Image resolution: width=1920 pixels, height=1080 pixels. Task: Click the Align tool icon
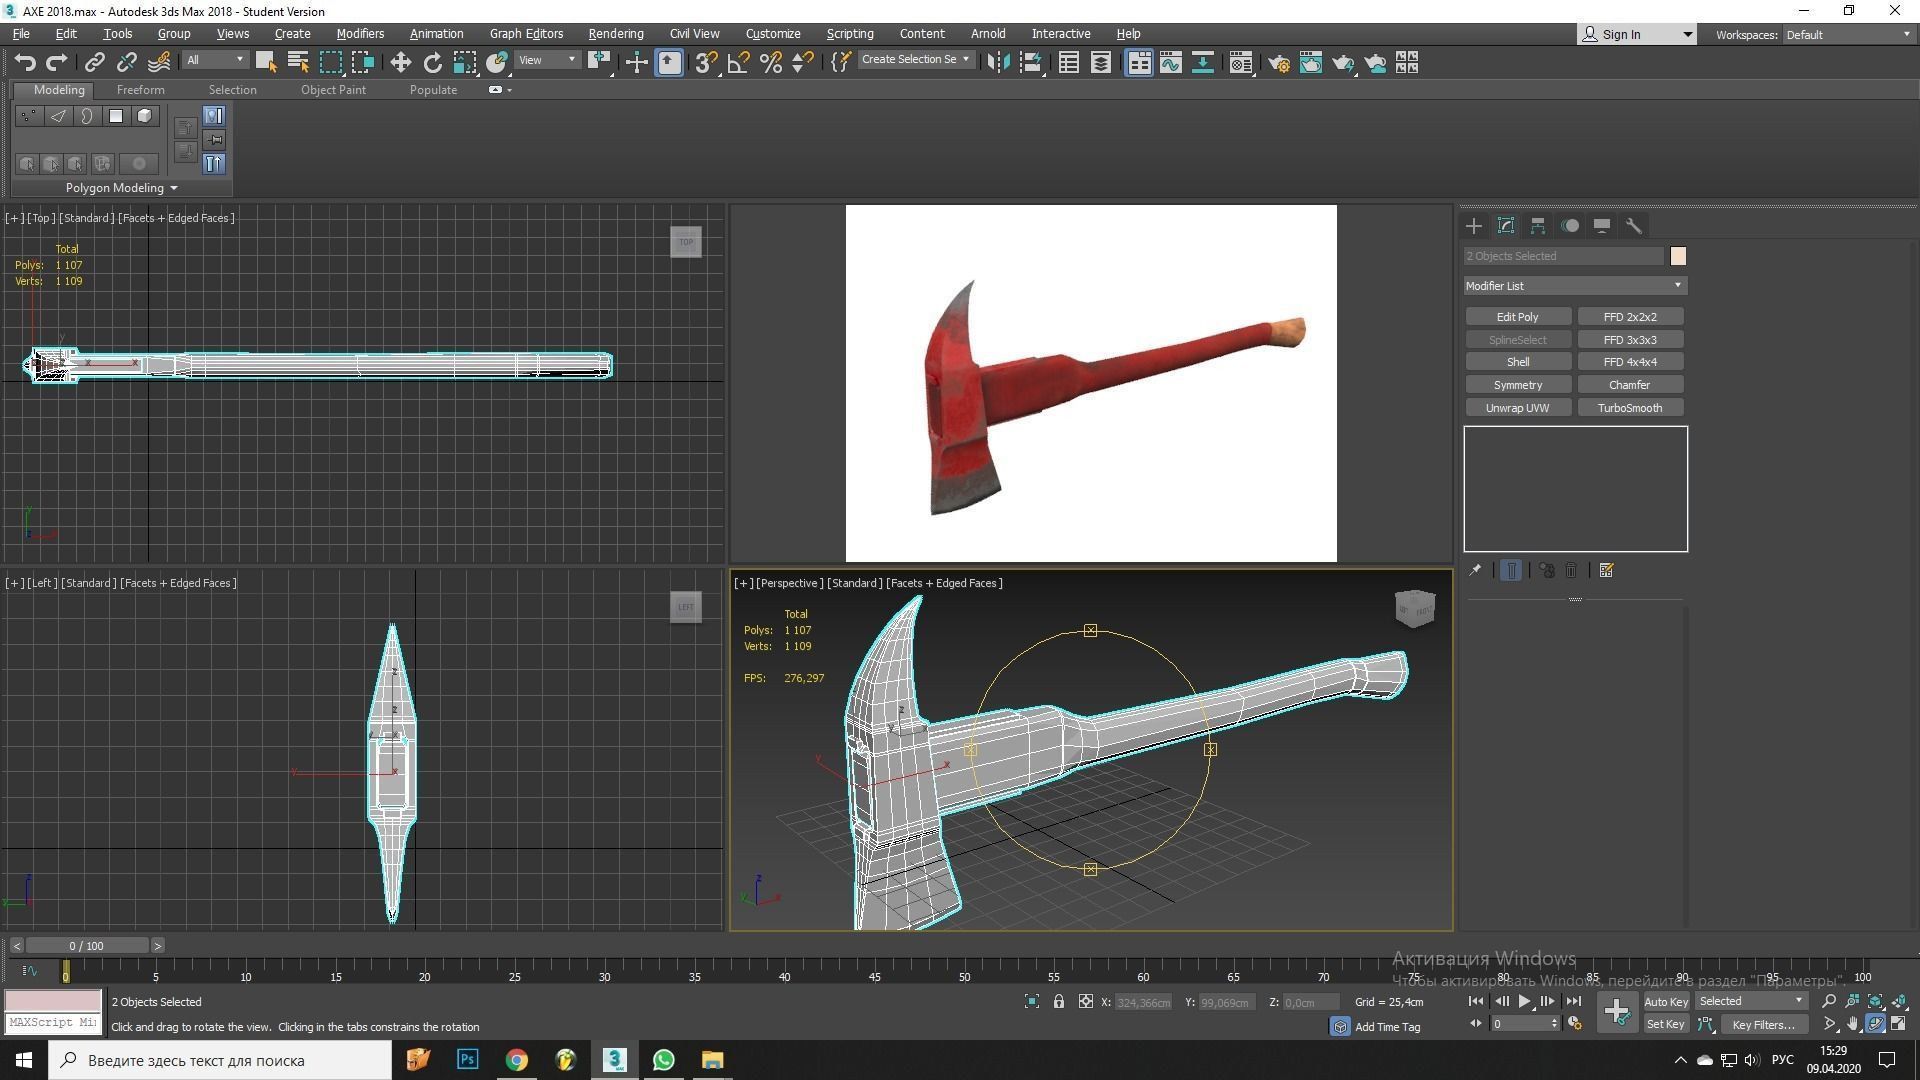point(1031,63)
